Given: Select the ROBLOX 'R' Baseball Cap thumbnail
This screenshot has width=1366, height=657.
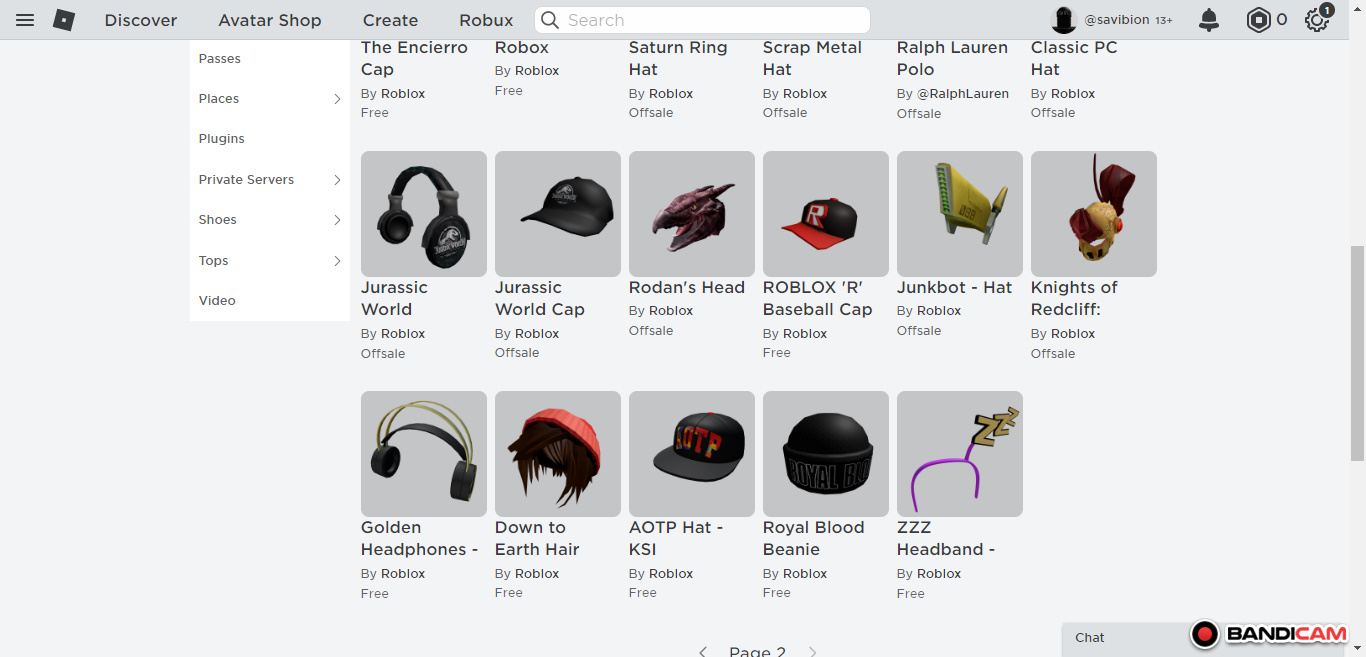Looking at the screenshot, I should click(826, 214).
